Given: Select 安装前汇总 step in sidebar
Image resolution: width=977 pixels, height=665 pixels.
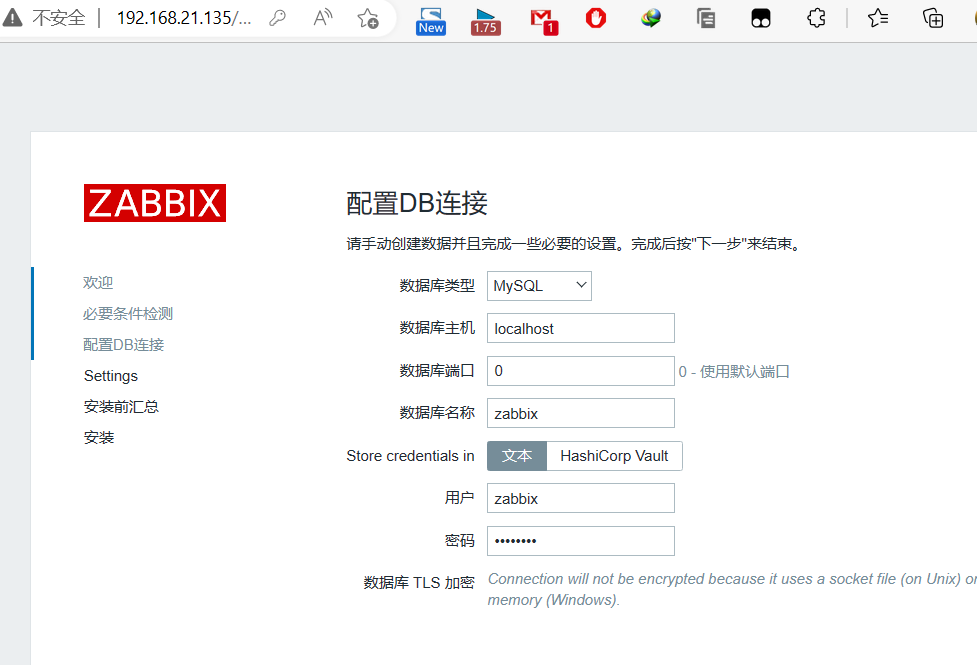Looking at the screenshot, I should tap(122, 406).
